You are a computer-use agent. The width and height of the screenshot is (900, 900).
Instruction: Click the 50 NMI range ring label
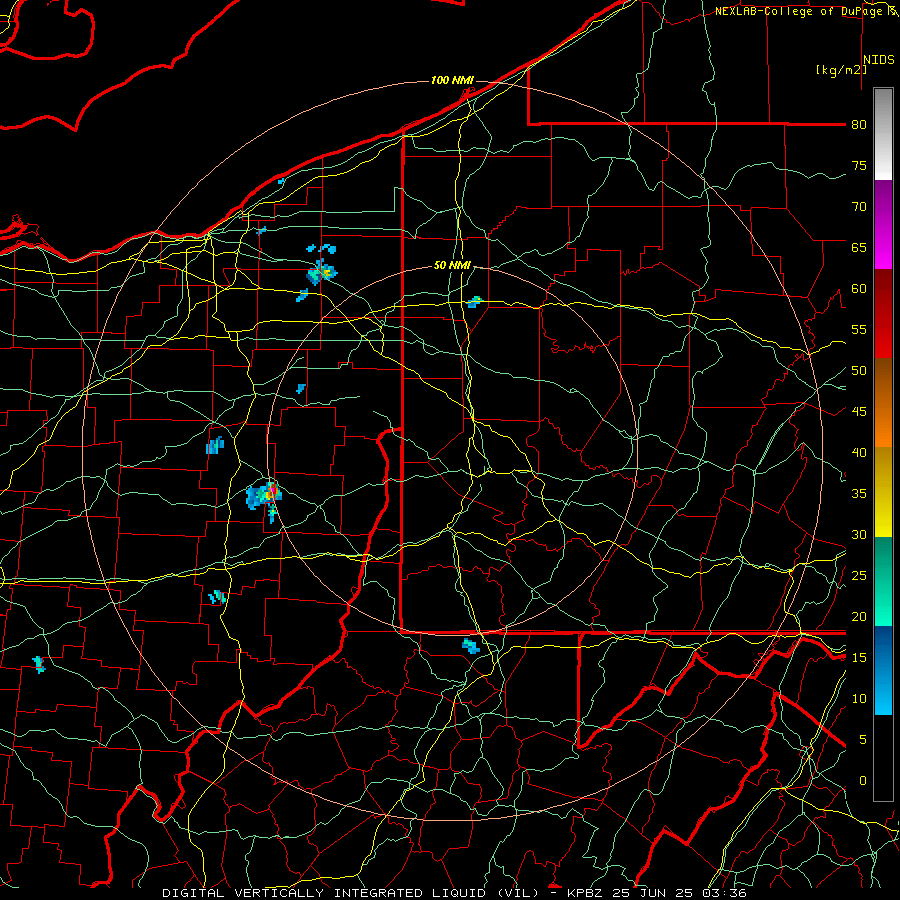pos(452,265)
